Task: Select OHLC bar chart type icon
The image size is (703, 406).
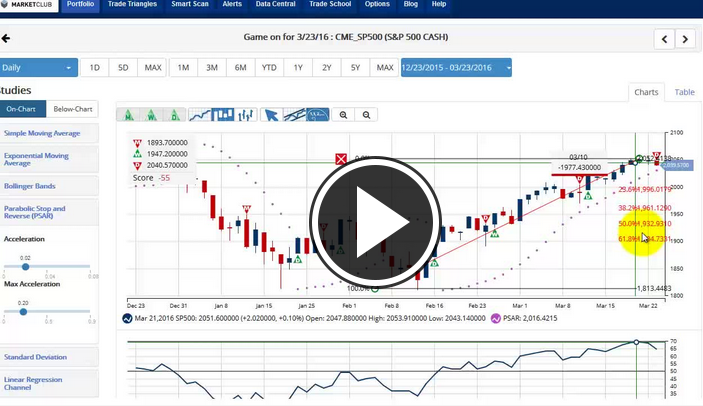Action: (244, 115)
